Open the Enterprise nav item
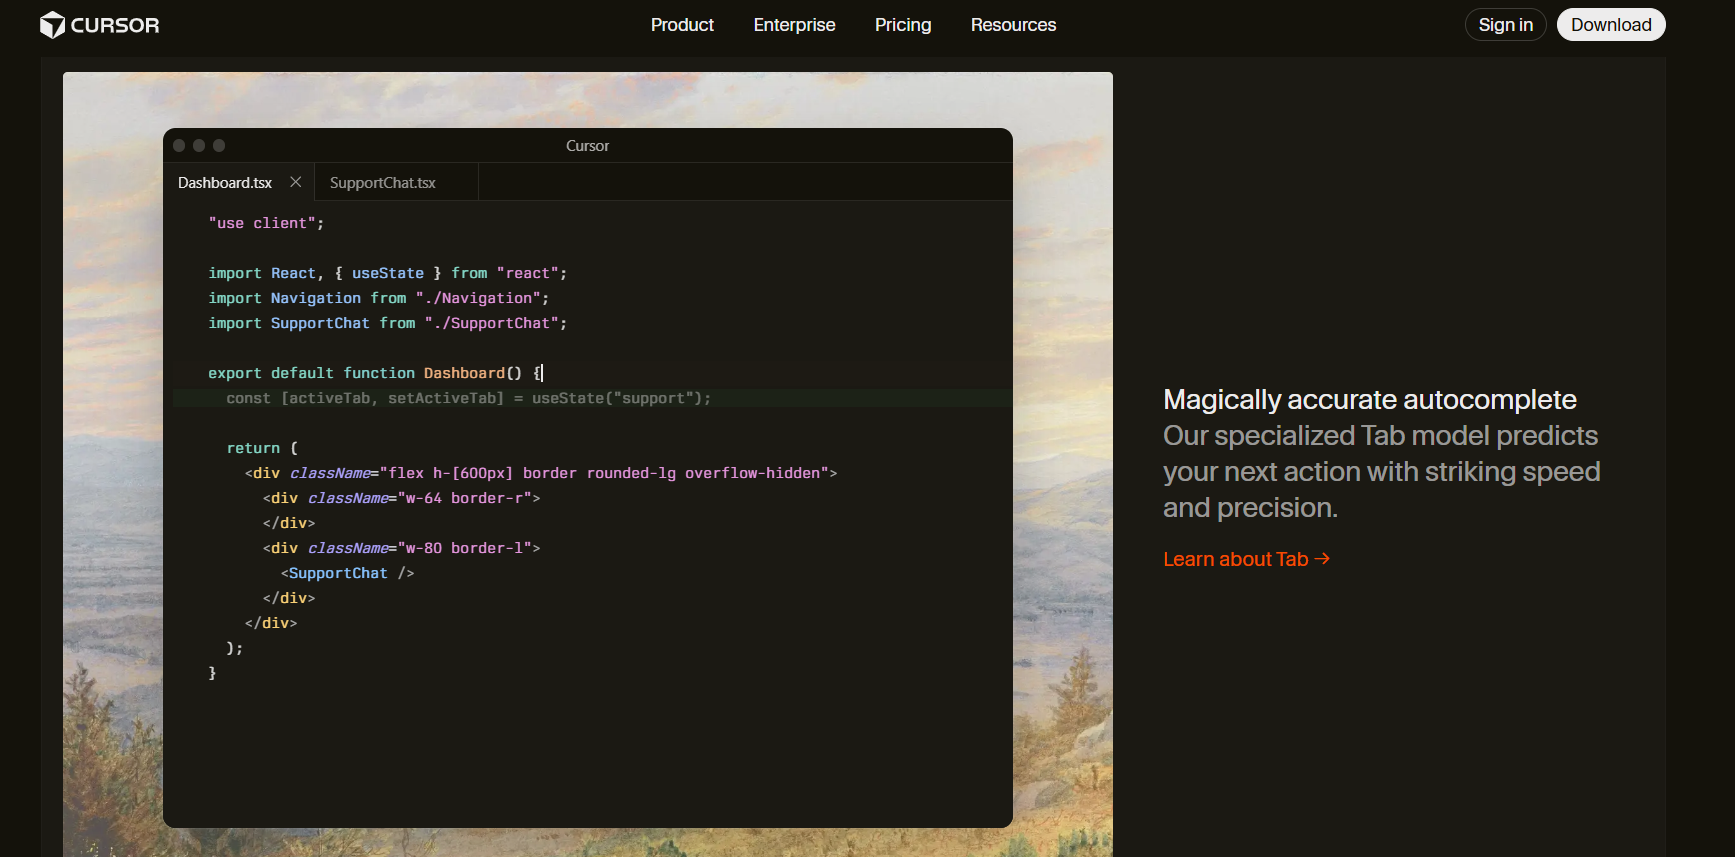1735x857 pixels. click(x=794, y=25)
